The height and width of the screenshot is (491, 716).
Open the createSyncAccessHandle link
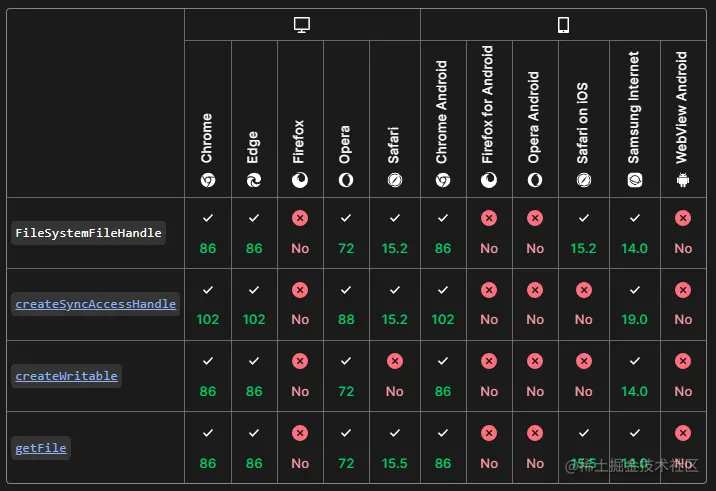coord(96,304)
